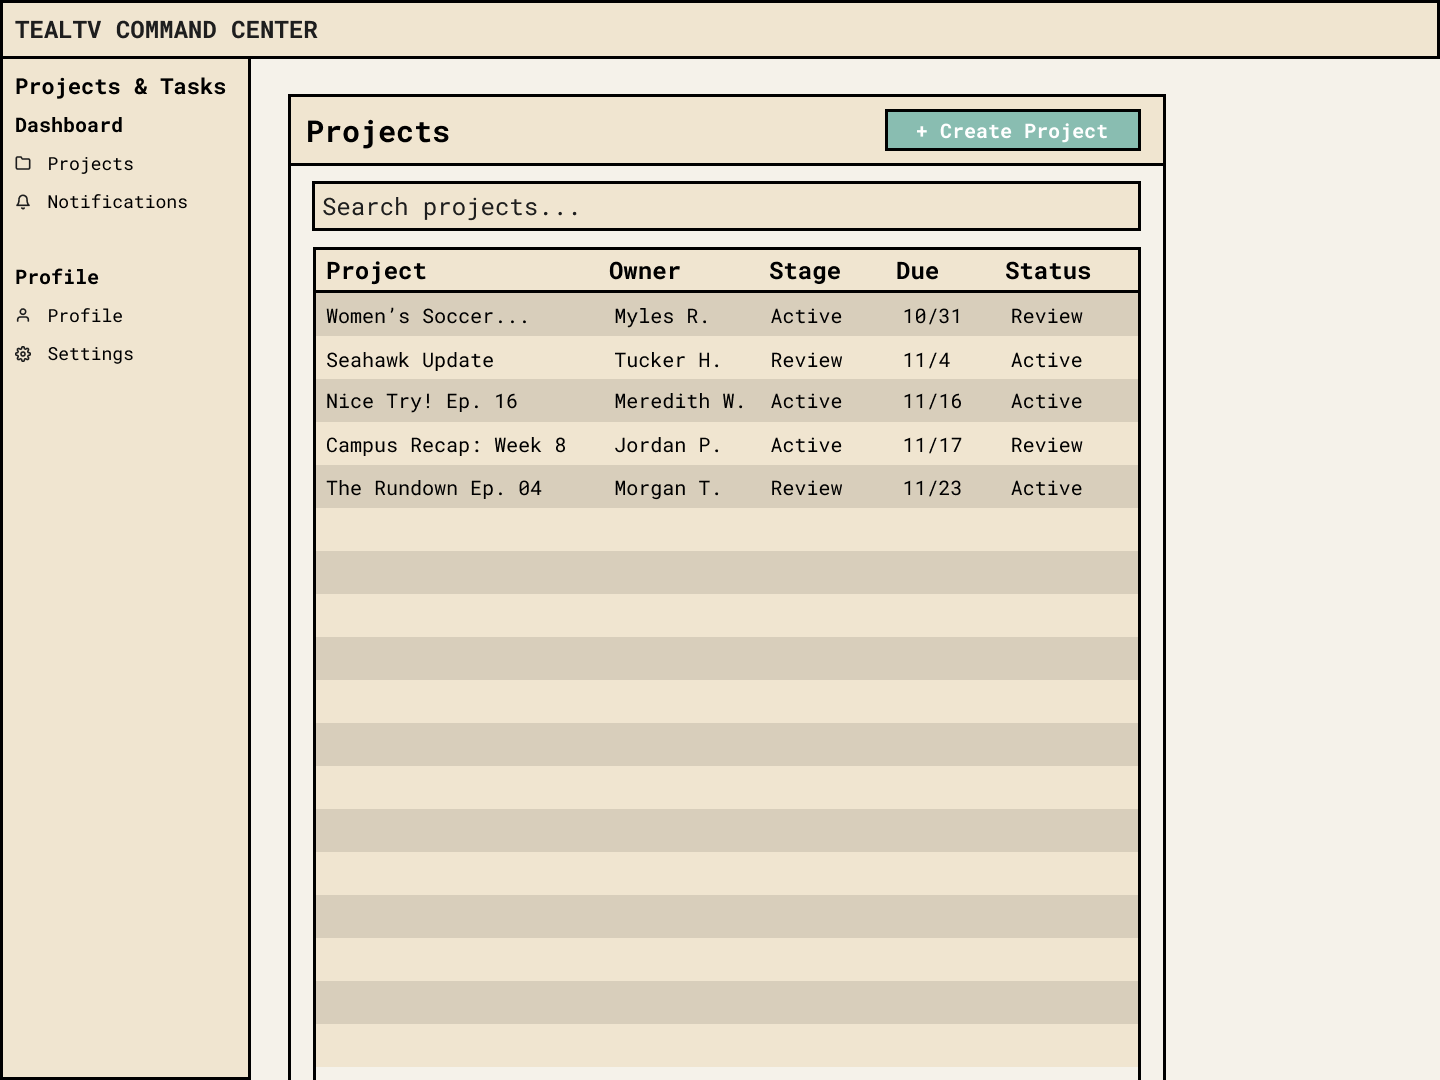Go to the Profile page link
1440x1080 pixels.
tap(85, 316)
